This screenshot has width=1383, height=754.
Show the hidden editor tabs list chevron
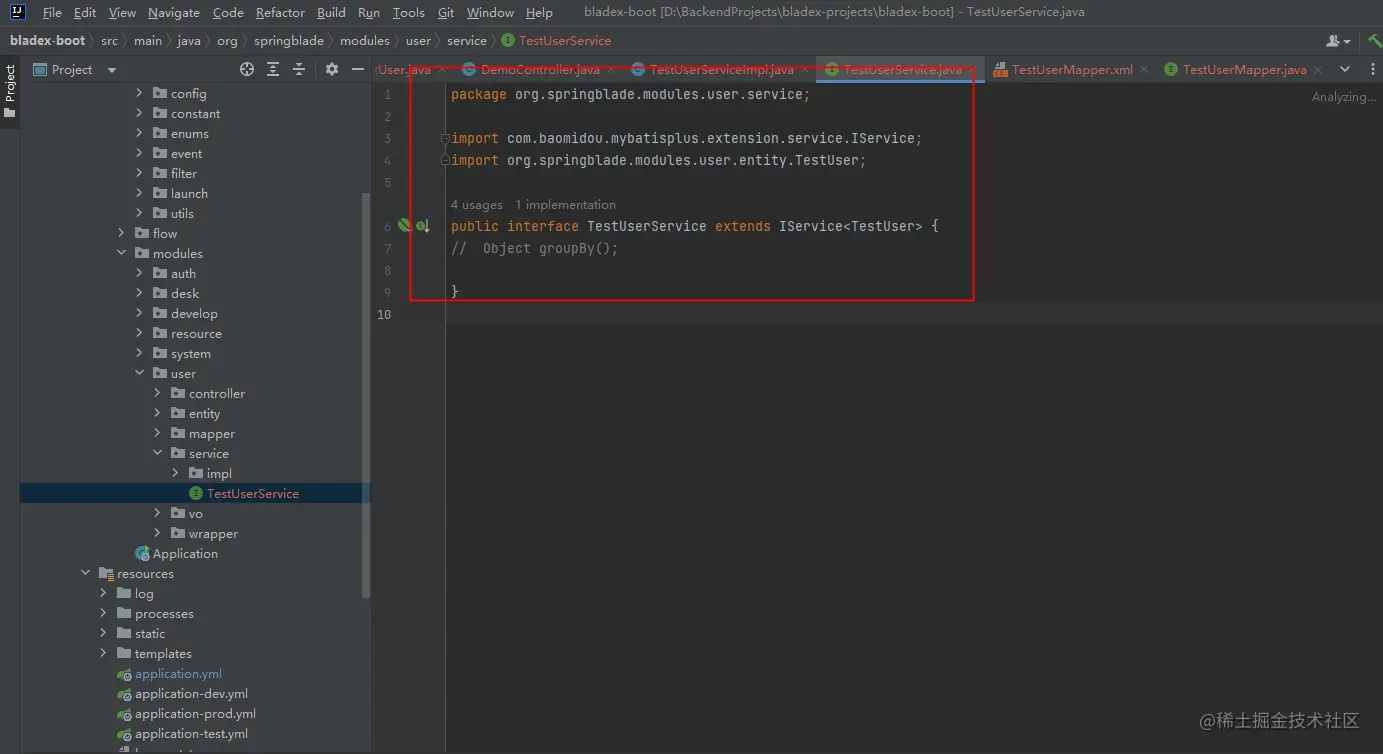click(1345, 69)
